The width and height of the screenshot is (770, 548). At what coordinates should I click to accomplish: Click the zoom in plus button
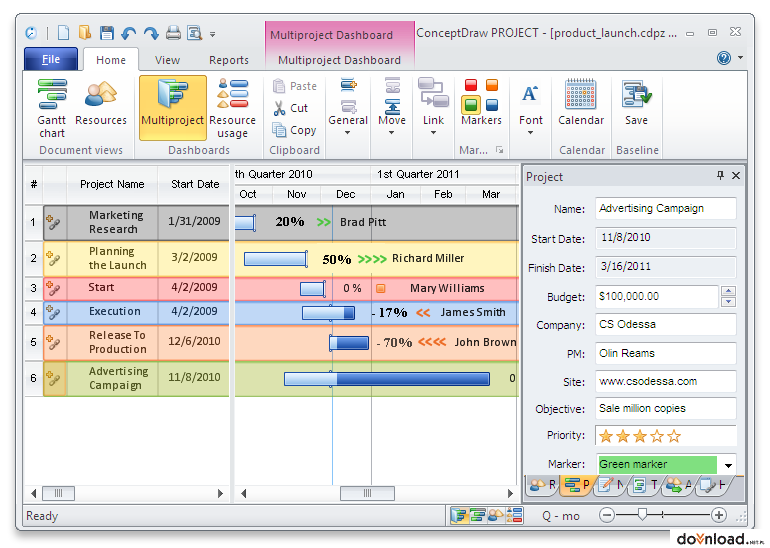click(x=719, y=515)
